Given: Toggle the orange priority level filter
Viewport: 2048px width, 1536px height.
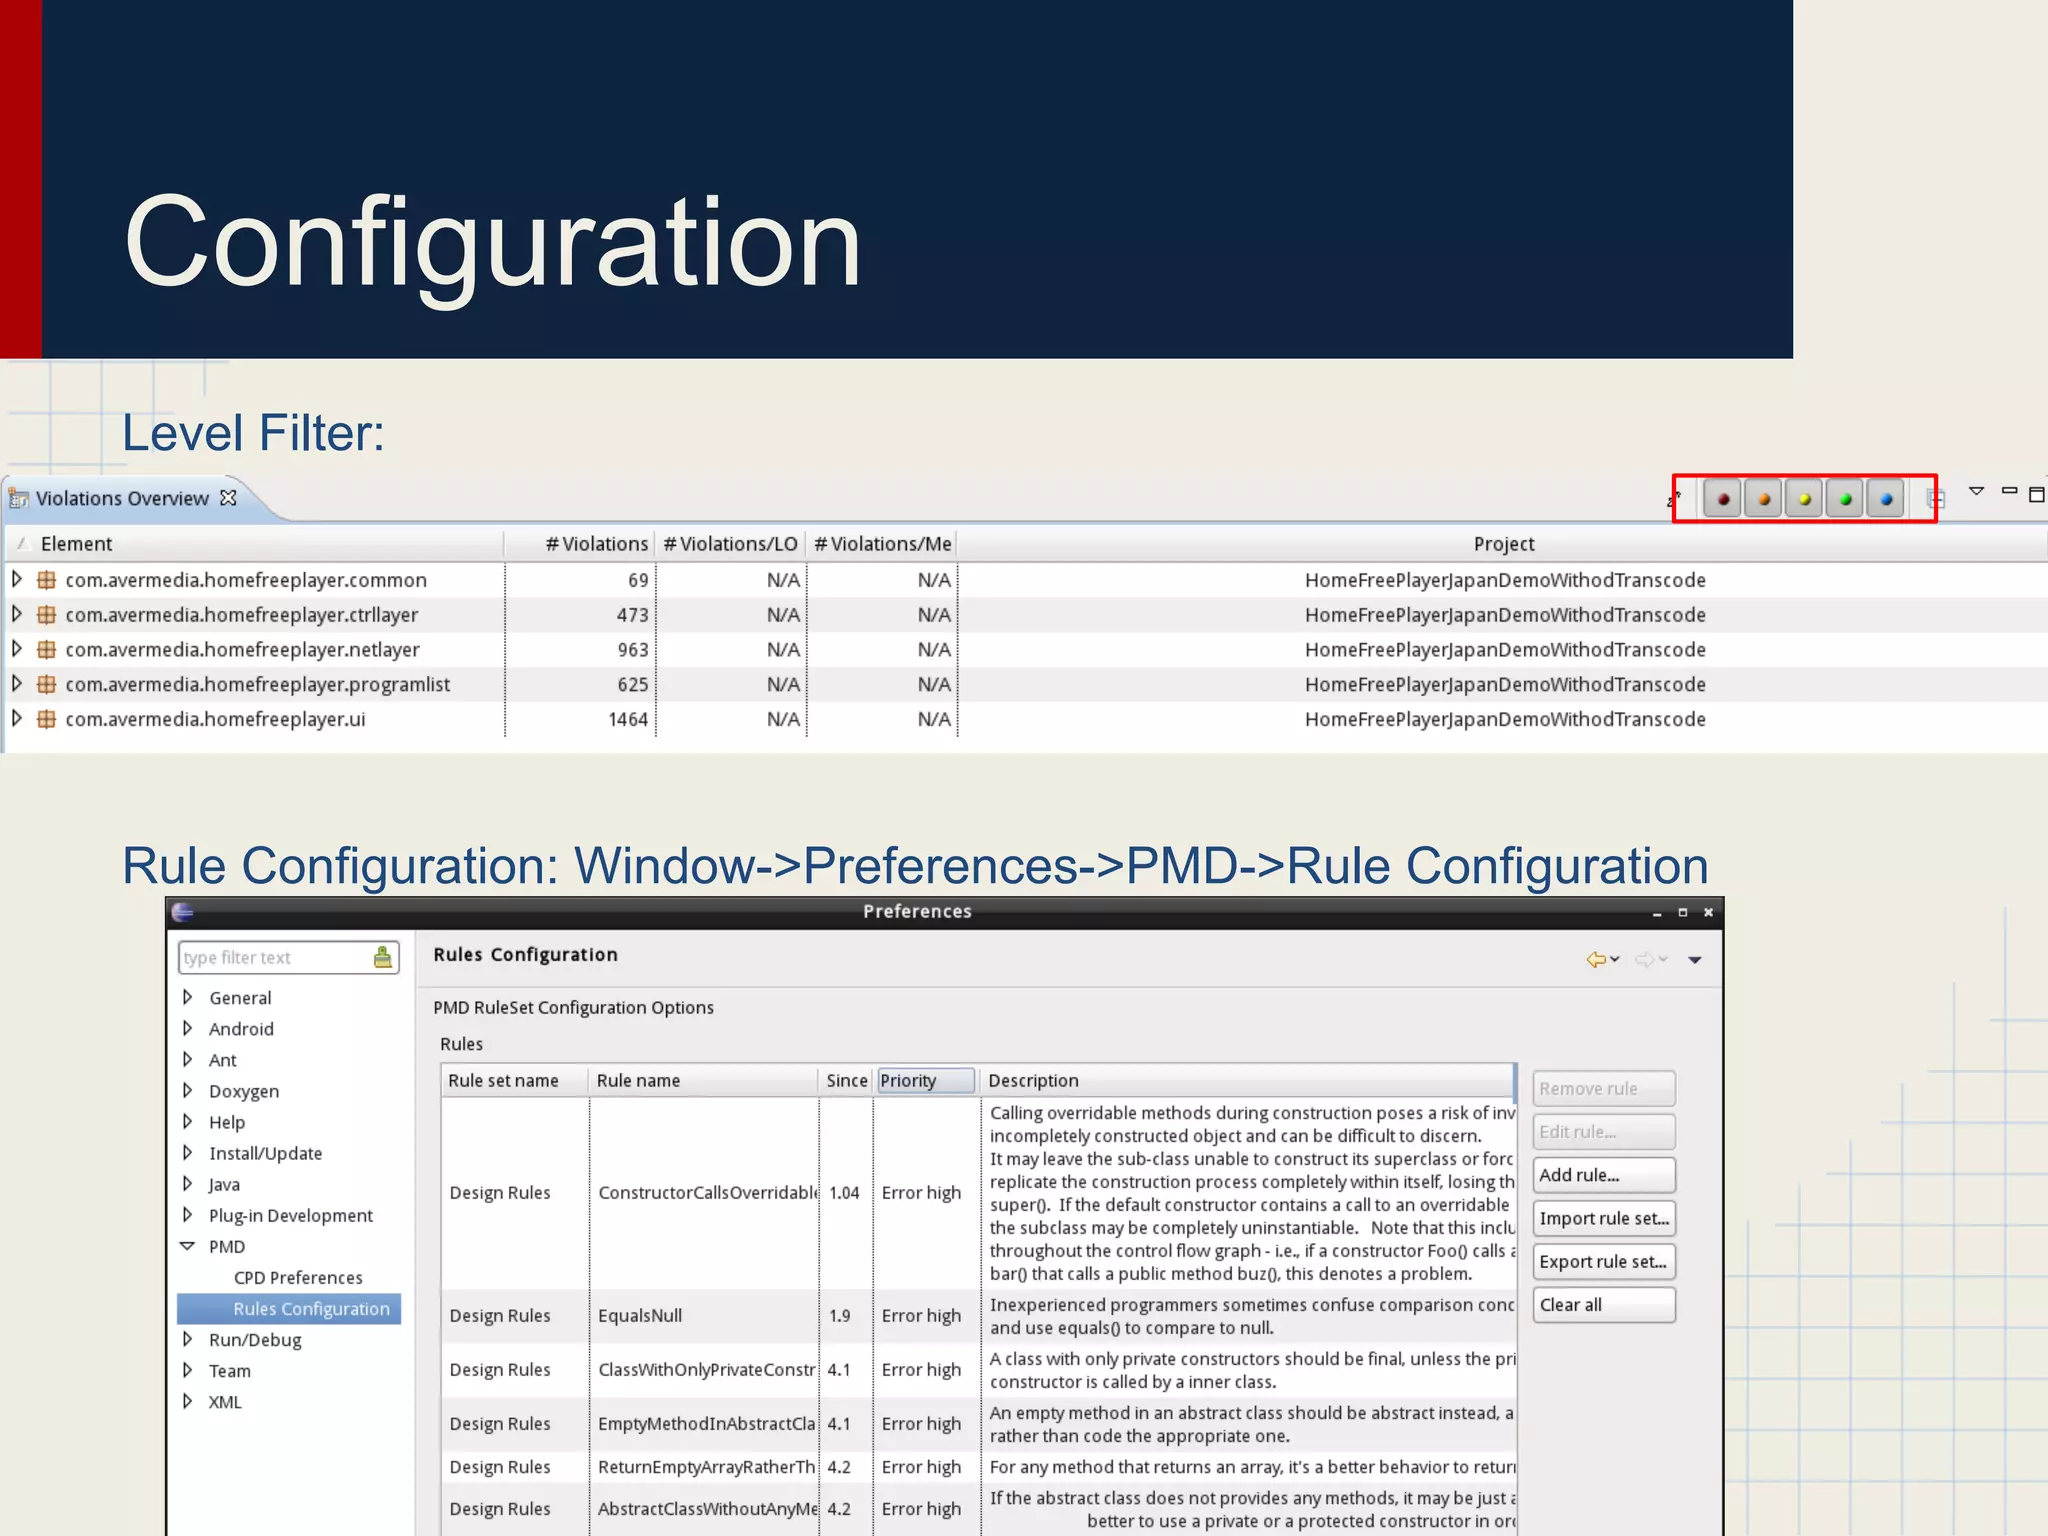Looking at the screenshot, I should coord(1763,498).
